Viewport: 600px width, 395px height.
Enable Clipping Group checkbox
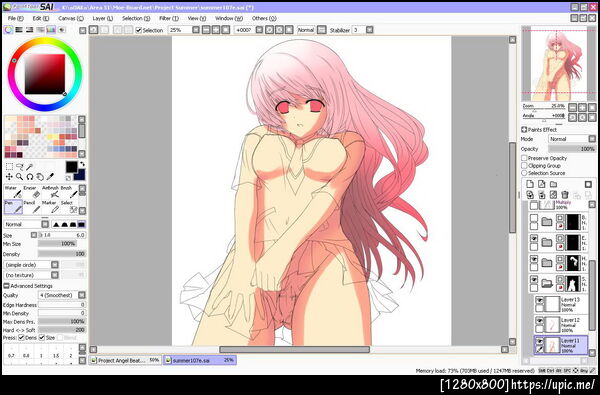coord(524,166)
